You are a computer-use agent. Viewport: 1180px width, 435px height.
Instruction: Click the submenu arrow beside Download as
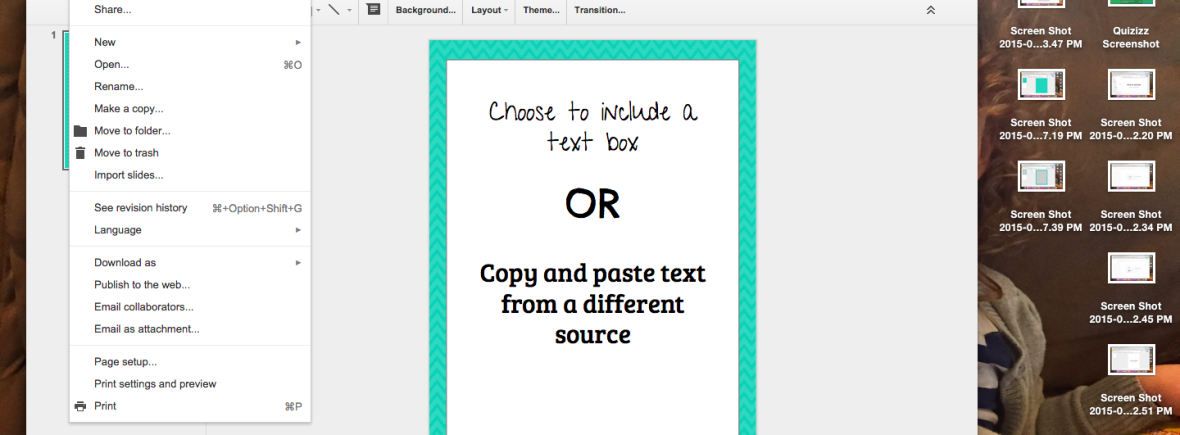pos(298,263)
